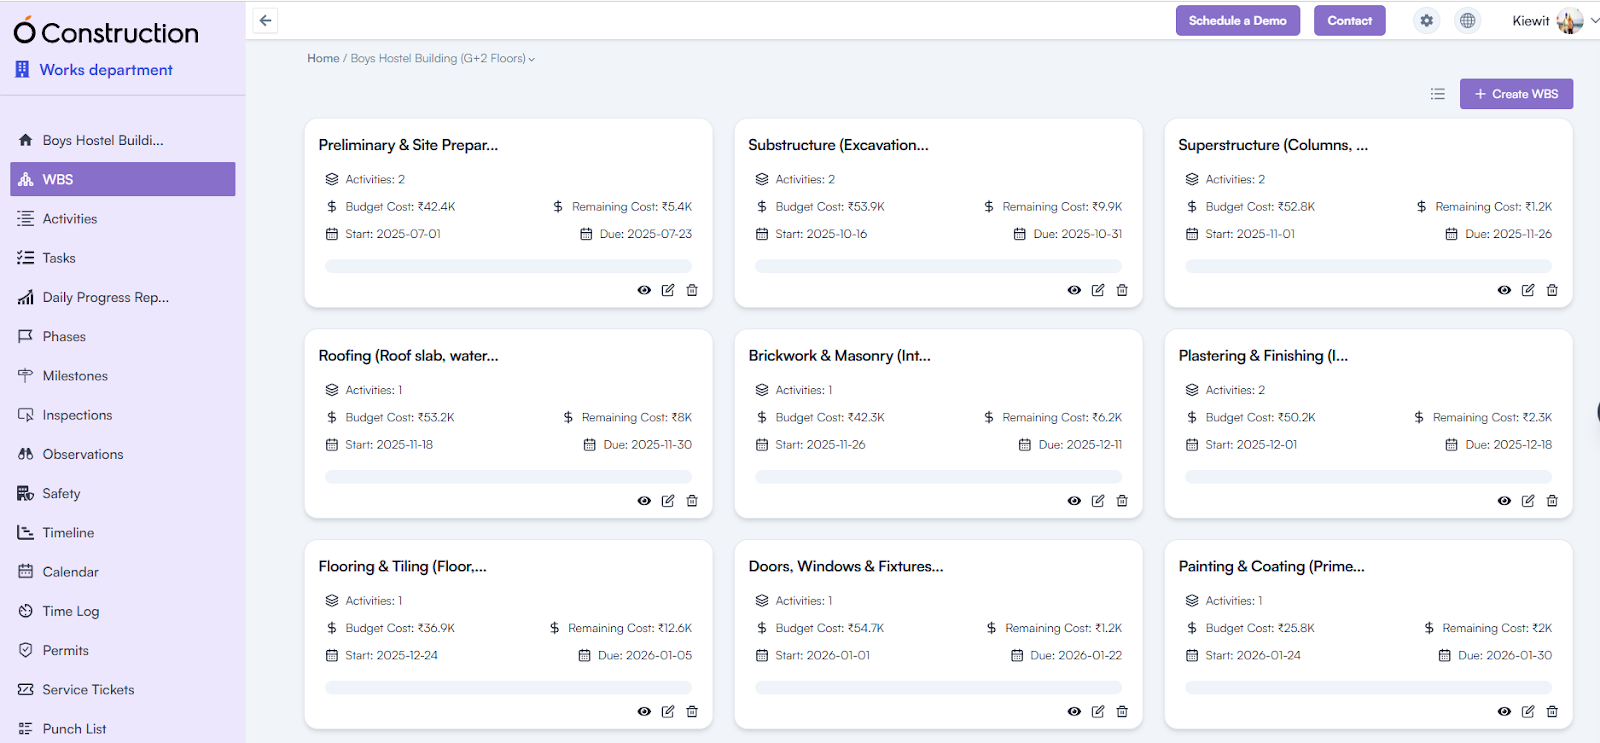The height and width of the screenshot is (743, 1600).
Task: Open the settings gear icon
Action: 1426,20
